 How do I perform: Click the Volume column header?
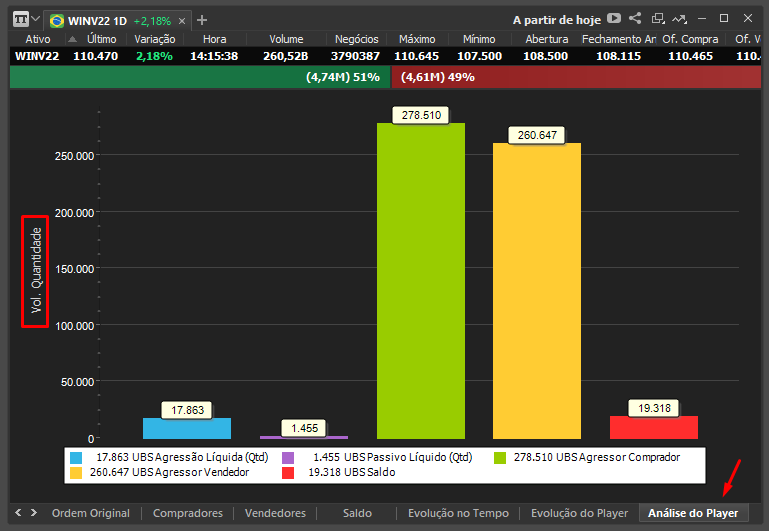286,39
